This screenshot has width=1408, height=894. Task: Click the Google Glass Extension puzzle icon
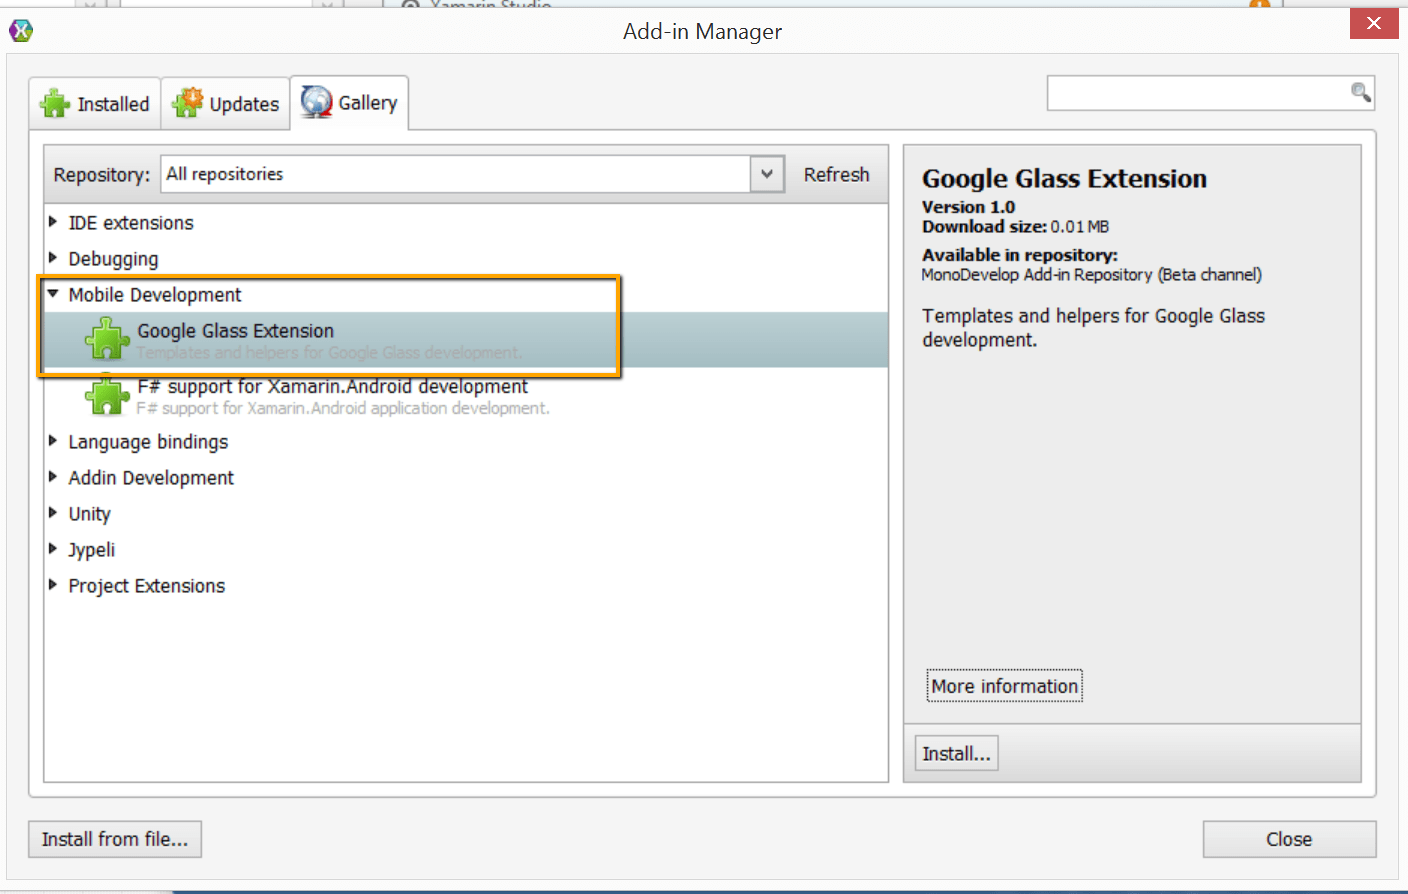point(107,339)
